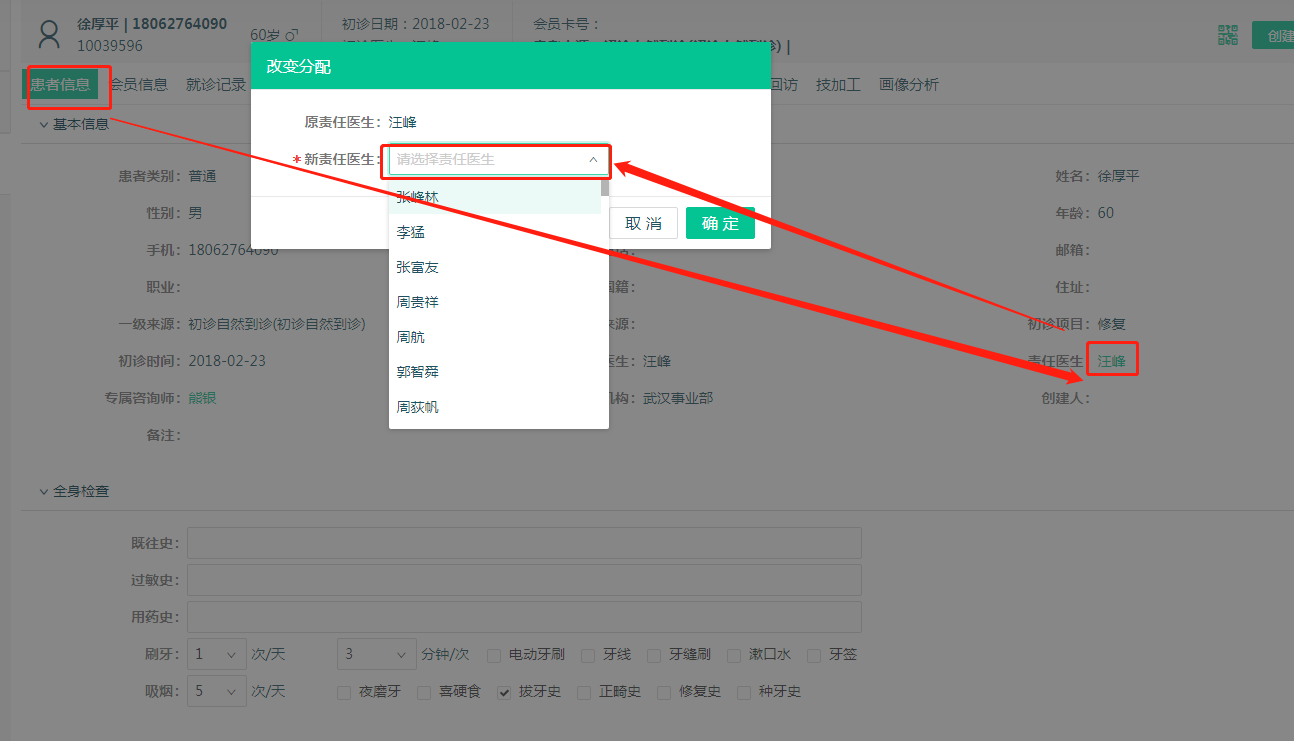Screen dimensions: 1294x741
Task: Select 李猛 from the doctor list
Action: [410, 232]
